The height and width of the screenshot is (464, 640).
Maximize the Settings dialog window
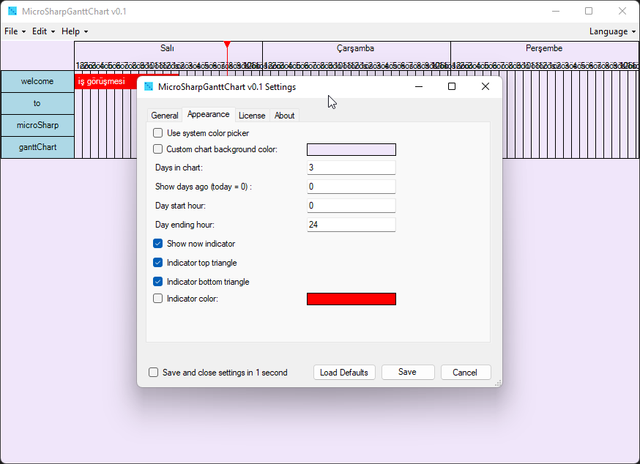tap(452, 87)
